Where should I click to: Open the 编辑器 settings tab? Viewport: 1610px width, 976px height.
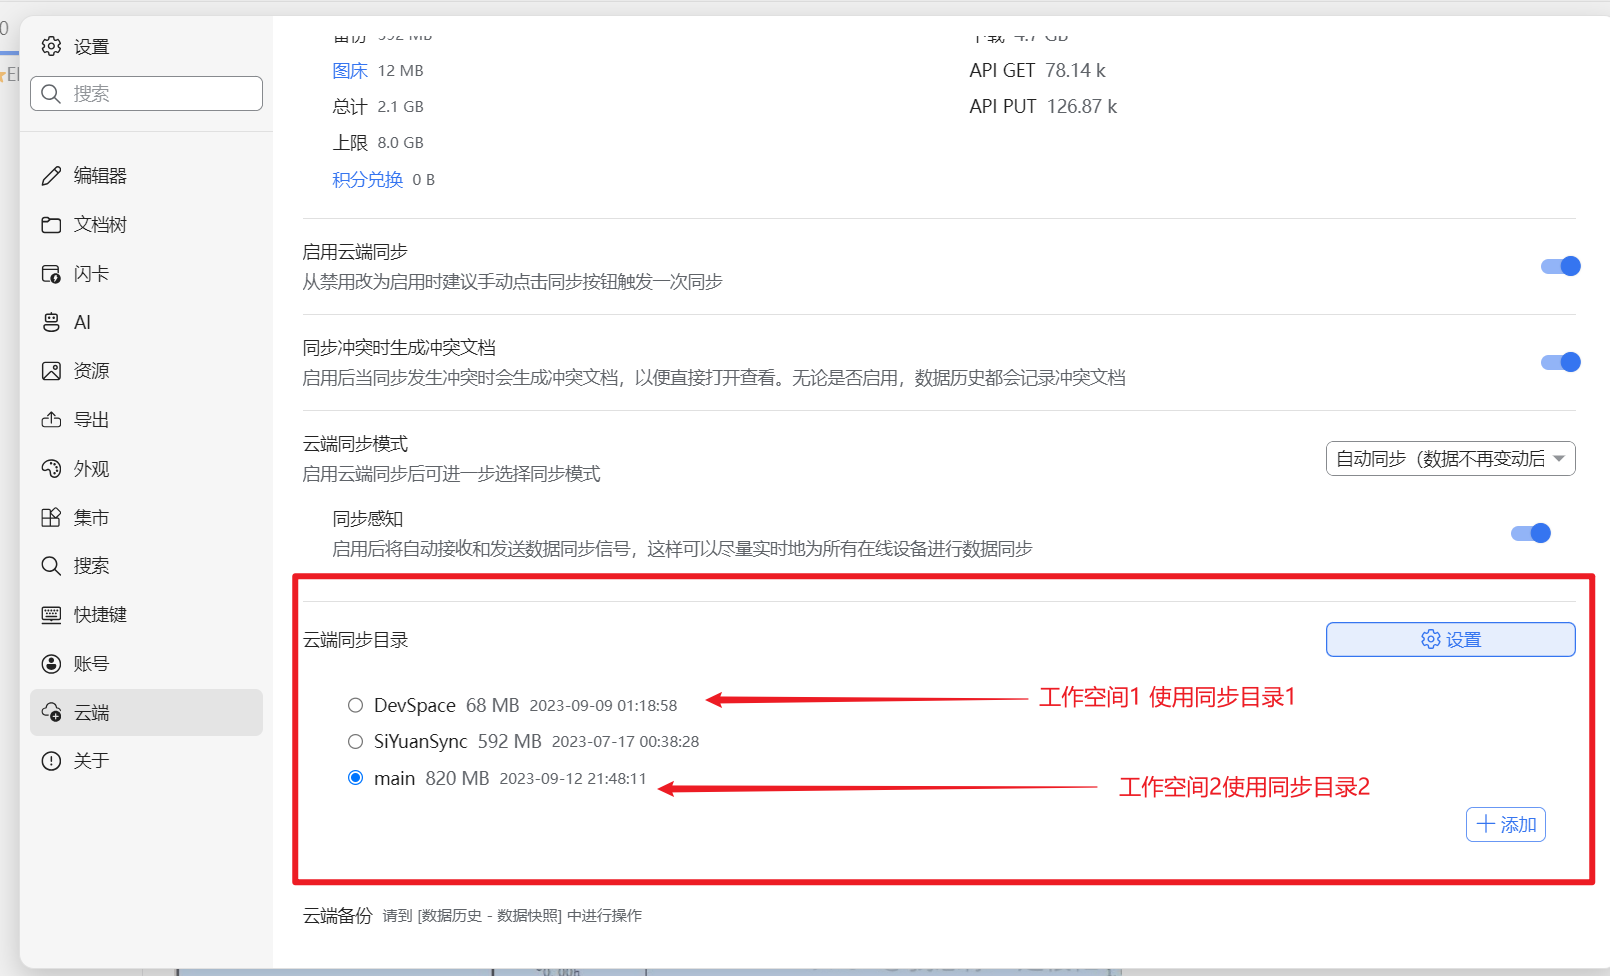[x=146, y=176]
